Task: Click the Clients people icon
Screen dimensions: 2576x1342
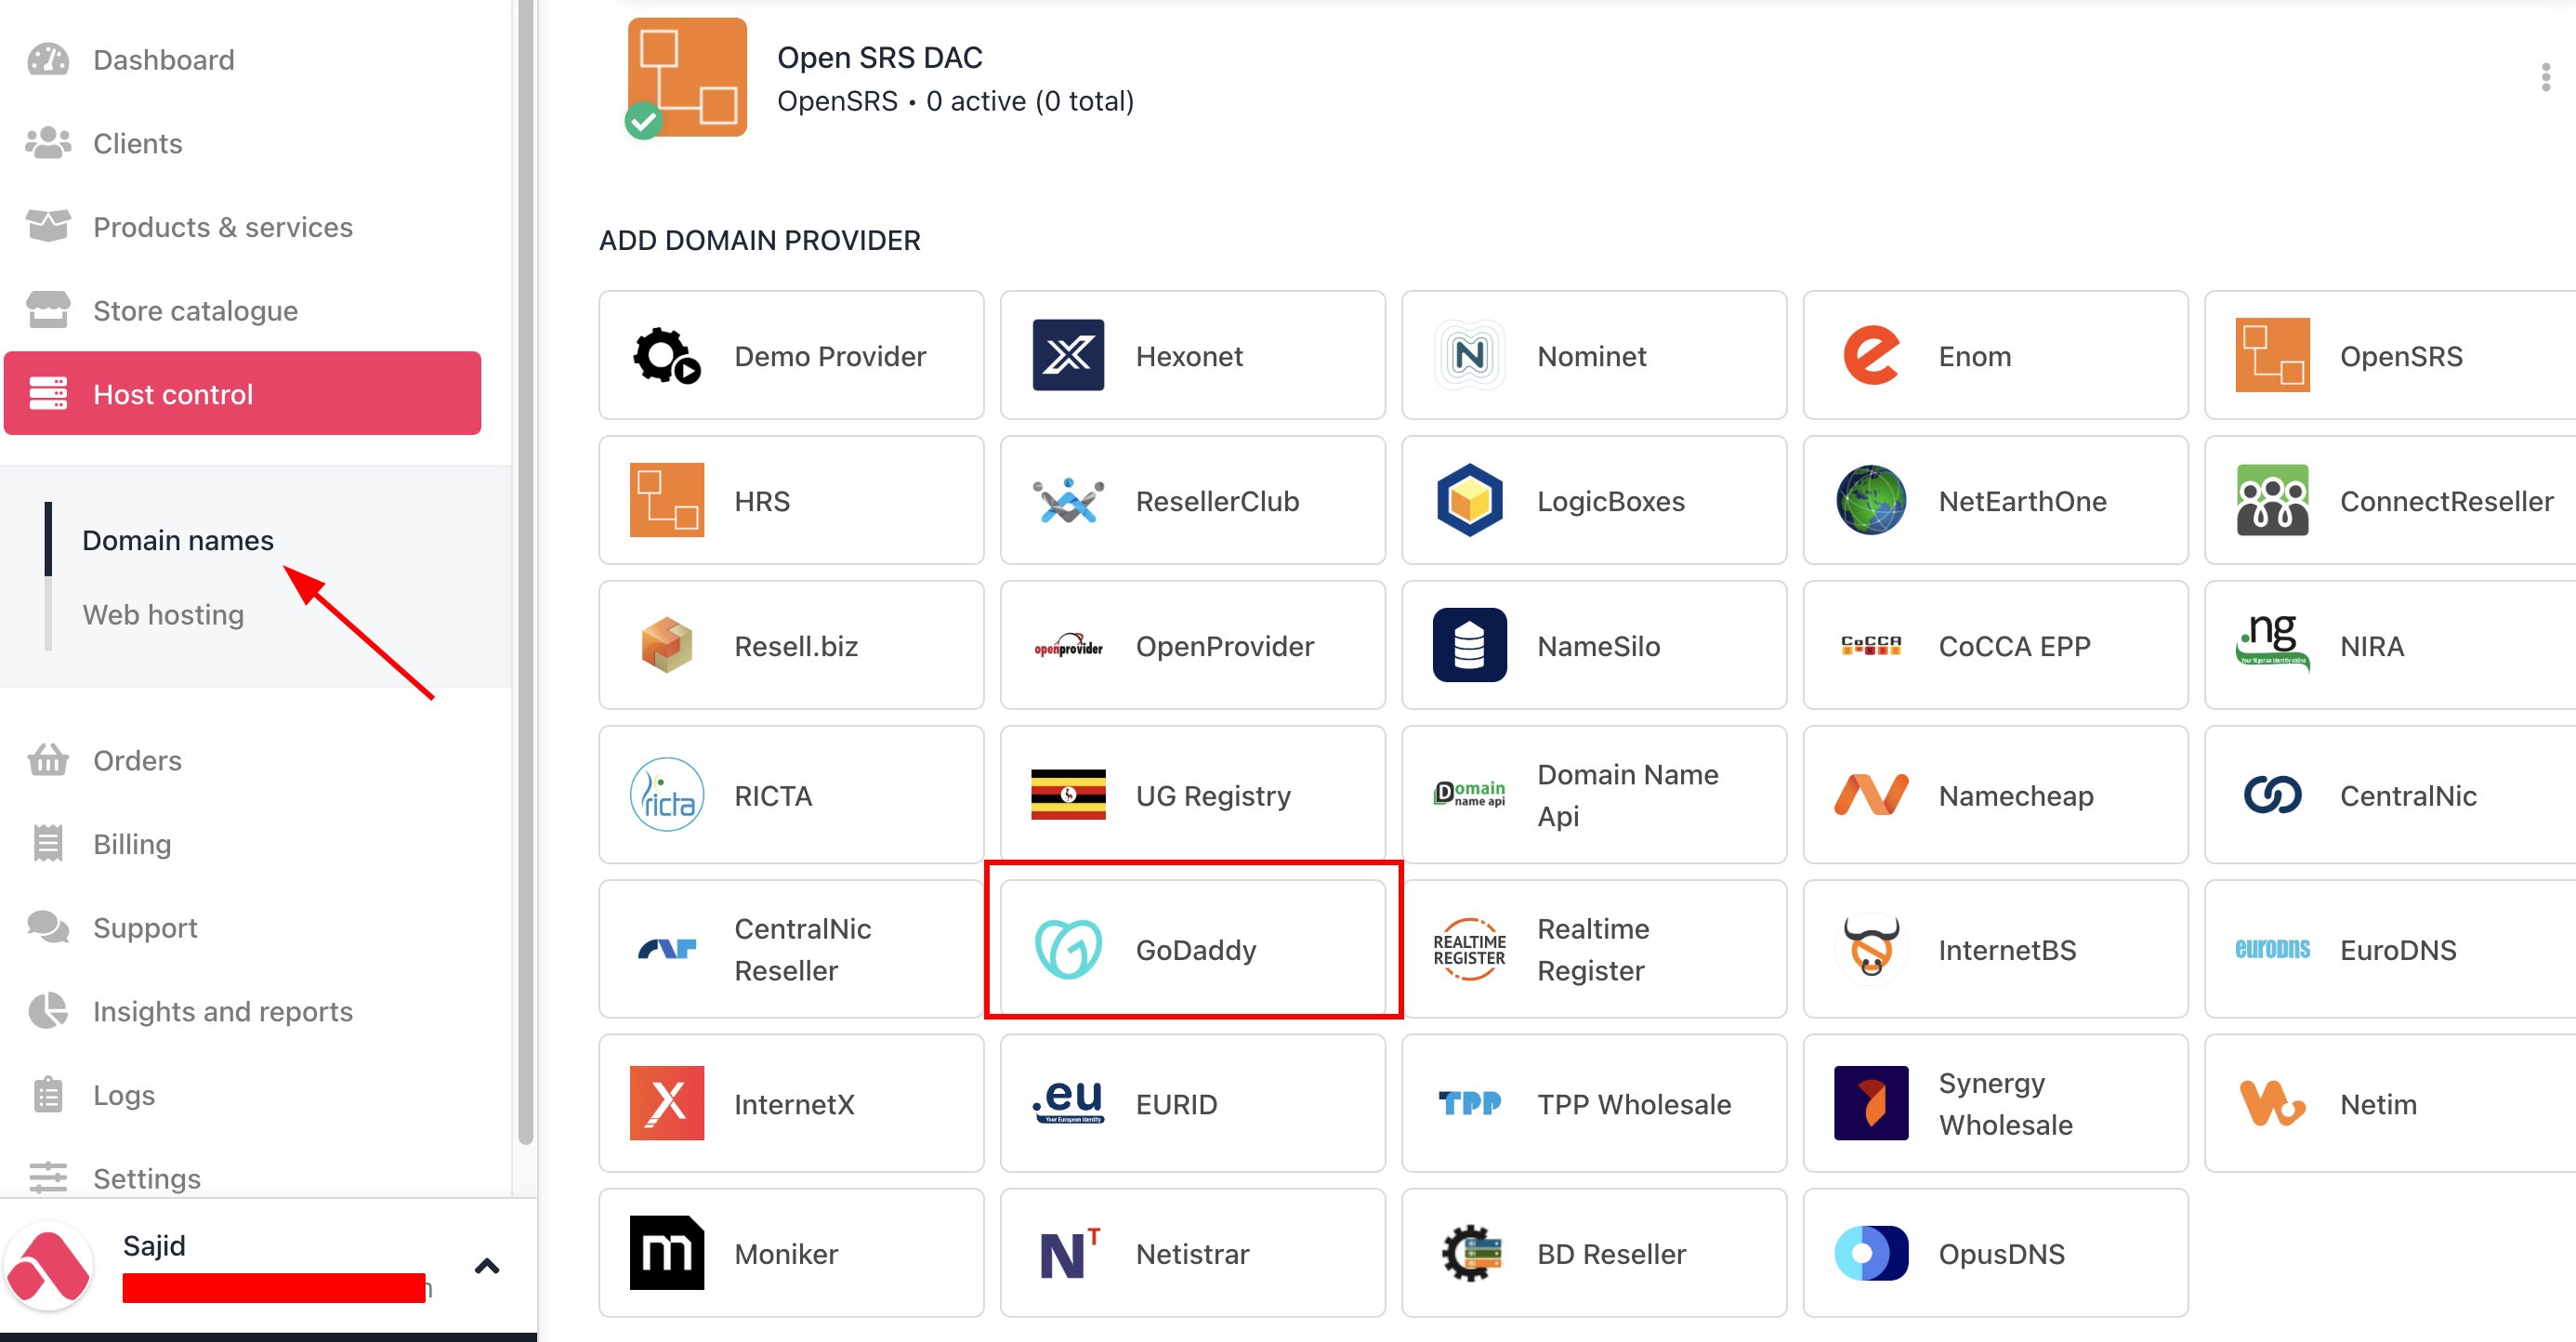Action: tap(48, 144)
